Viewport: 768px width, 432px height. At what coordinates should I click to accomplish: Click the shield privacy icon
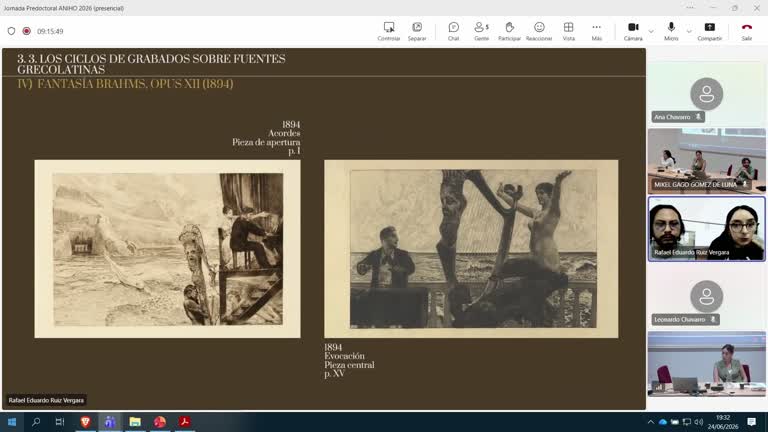[11, 31]
